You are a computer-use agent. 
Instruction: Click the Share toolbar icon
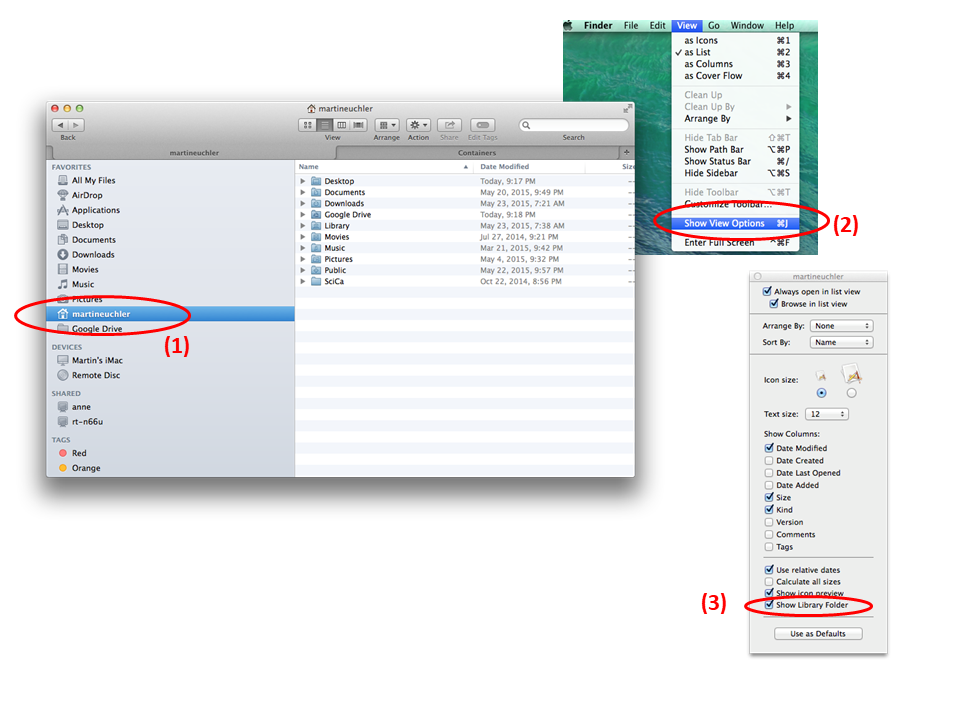tap(450, 125)
